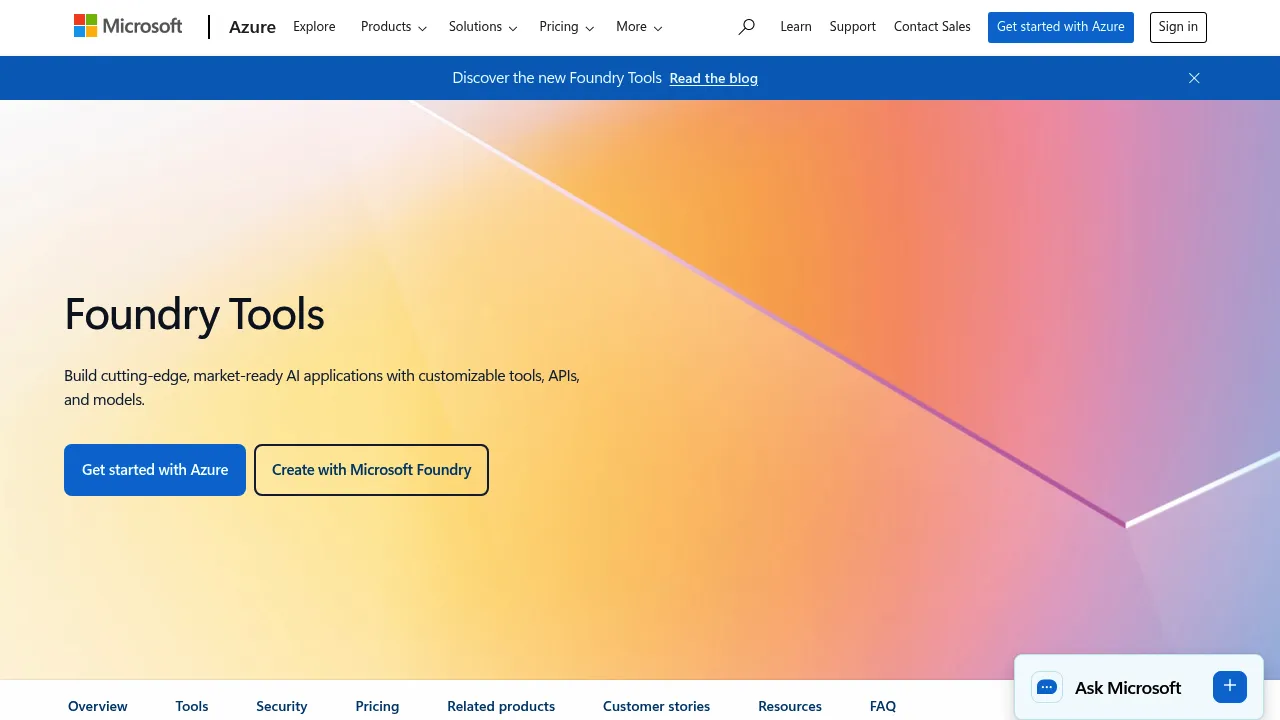Switch to the Security section tab
Viewport: 1280px width, 720px height.
(282, 706)
